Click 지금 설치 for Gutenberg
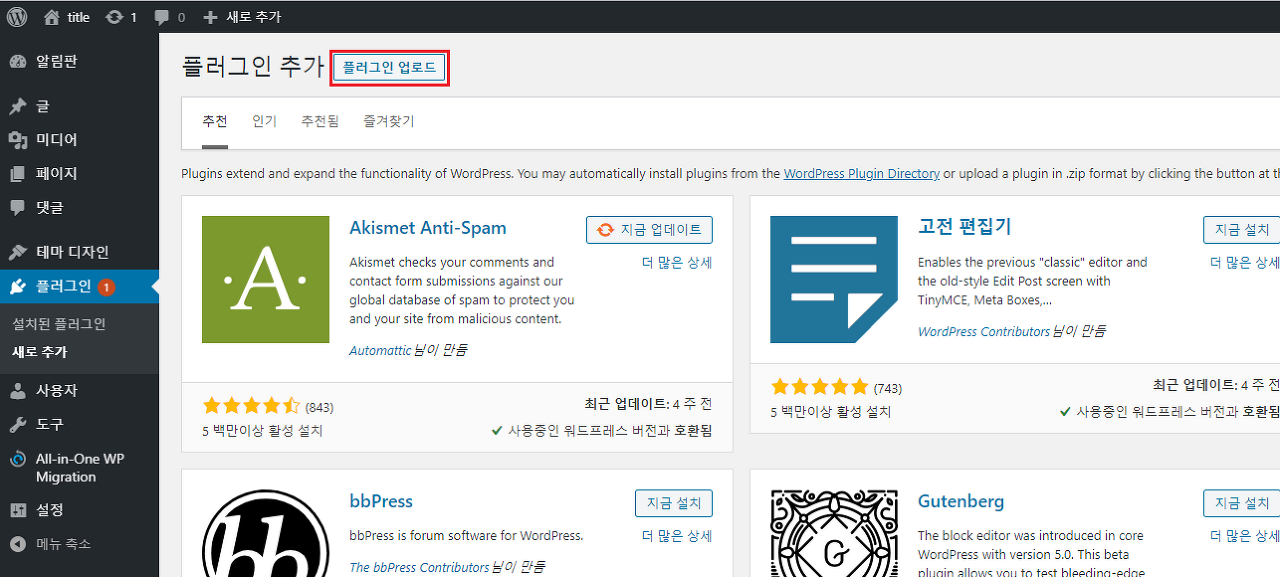This screenshot has height=577, width=1280. coord(1241,503)
